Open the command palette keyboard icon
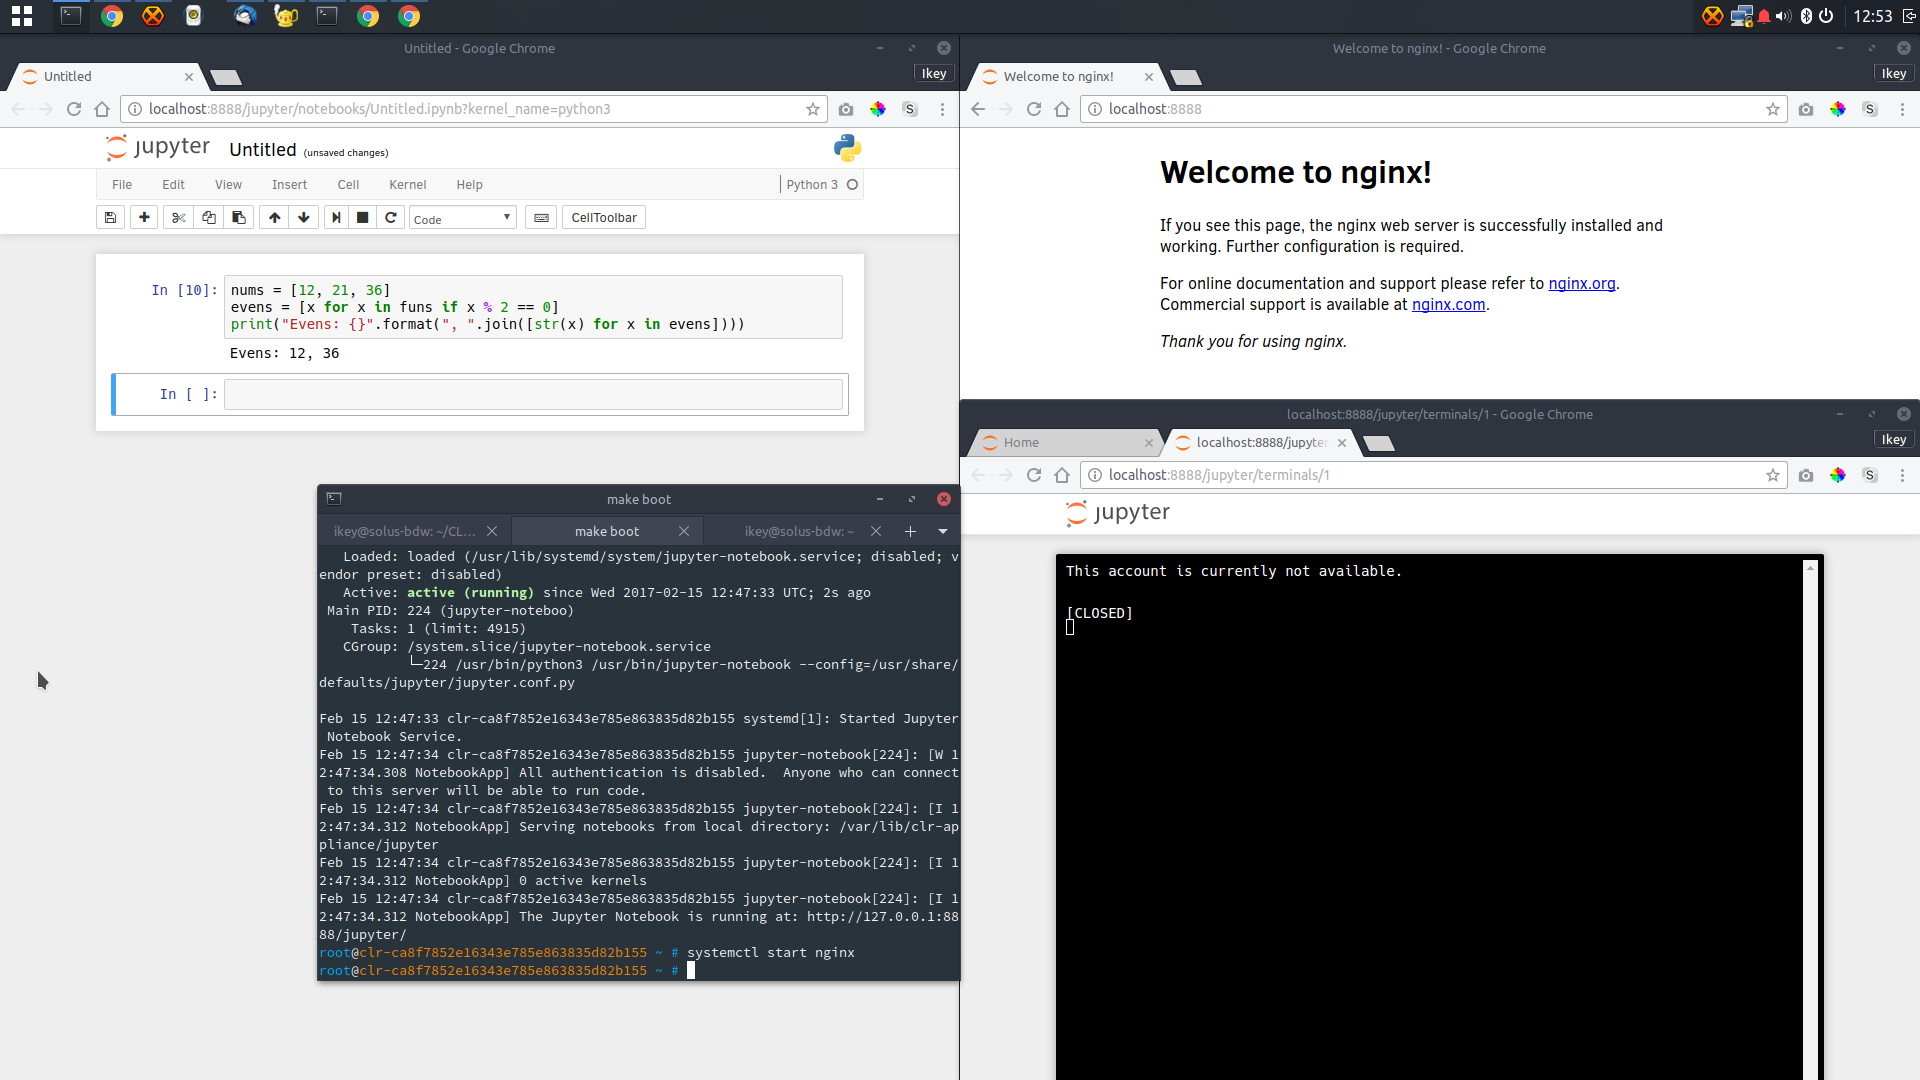The width and height of the screenshot is (1920, 1080). click(x=541, y=218)
